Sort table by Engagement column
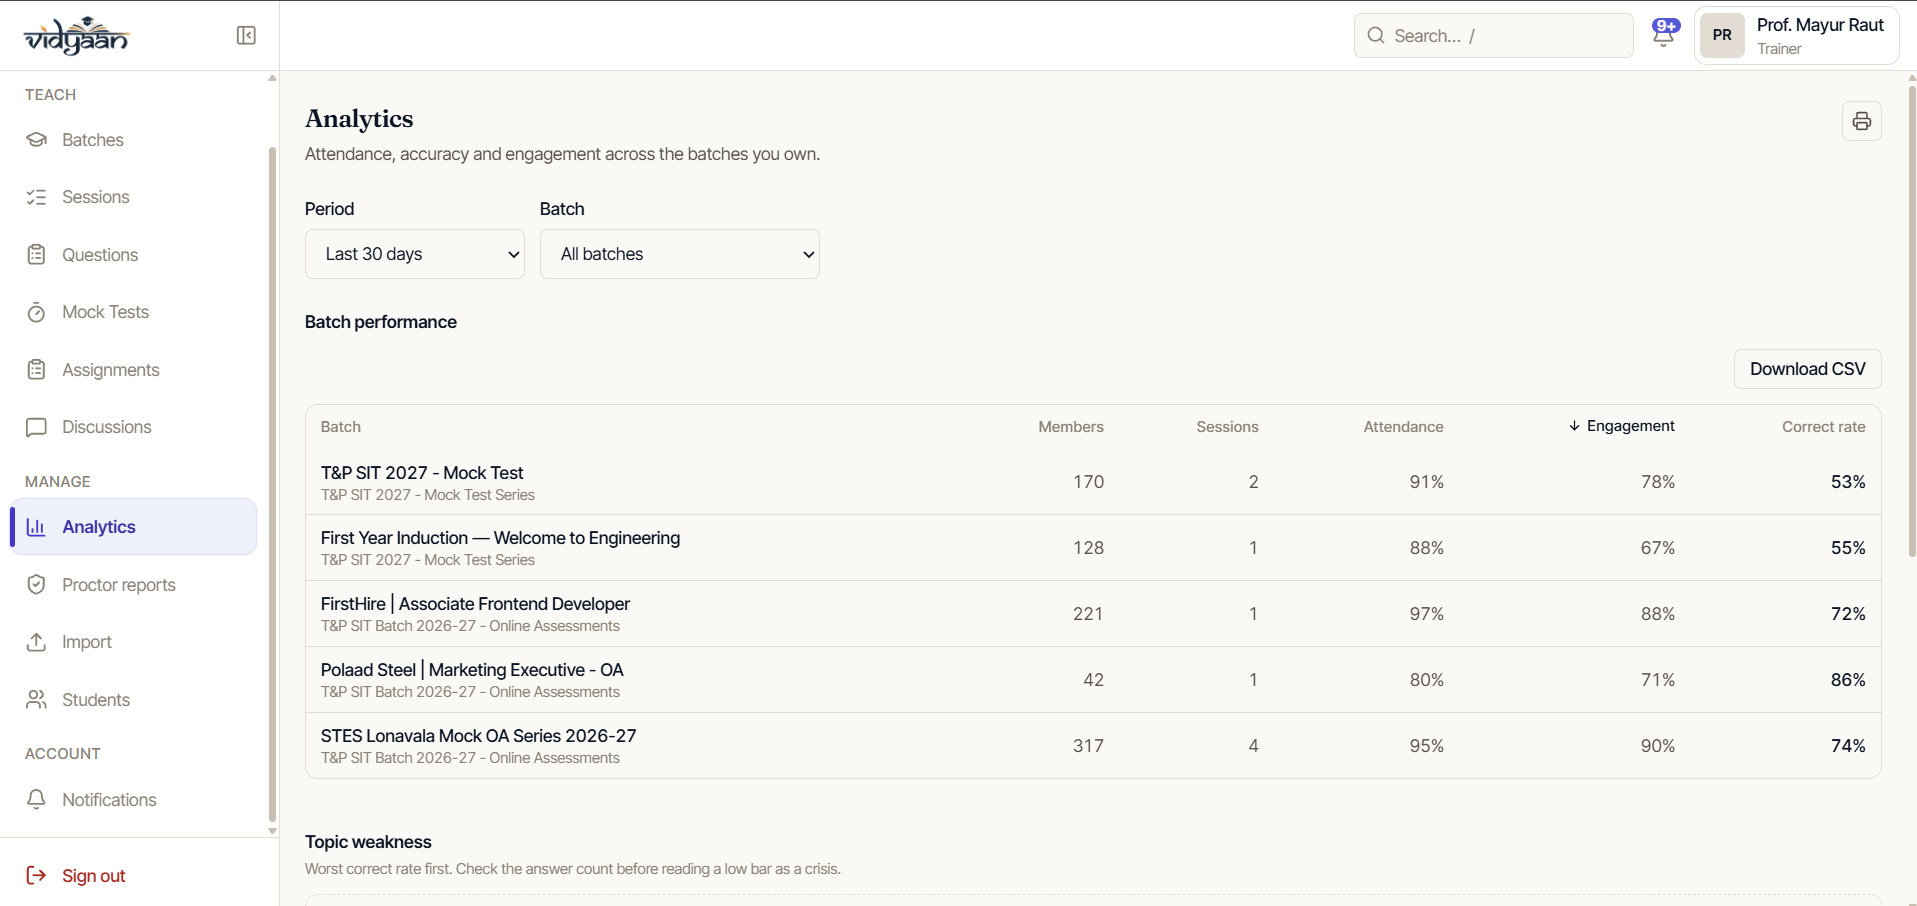The width and height of the screenshot is (1917, 906). (1621, 426)
